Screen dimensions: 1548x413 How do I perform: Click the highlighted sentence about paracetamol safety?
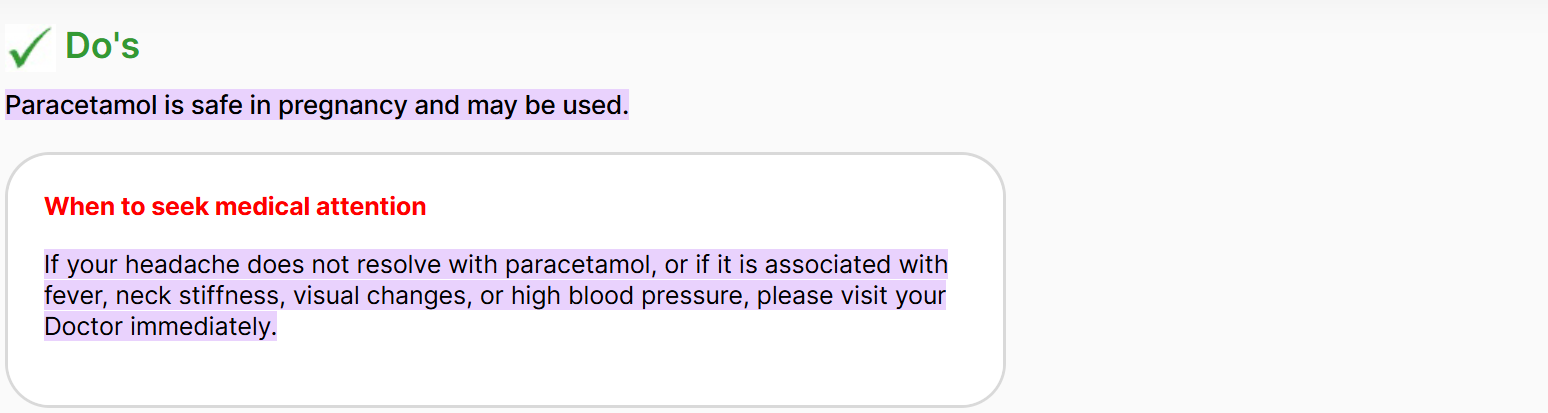[317, 105]
